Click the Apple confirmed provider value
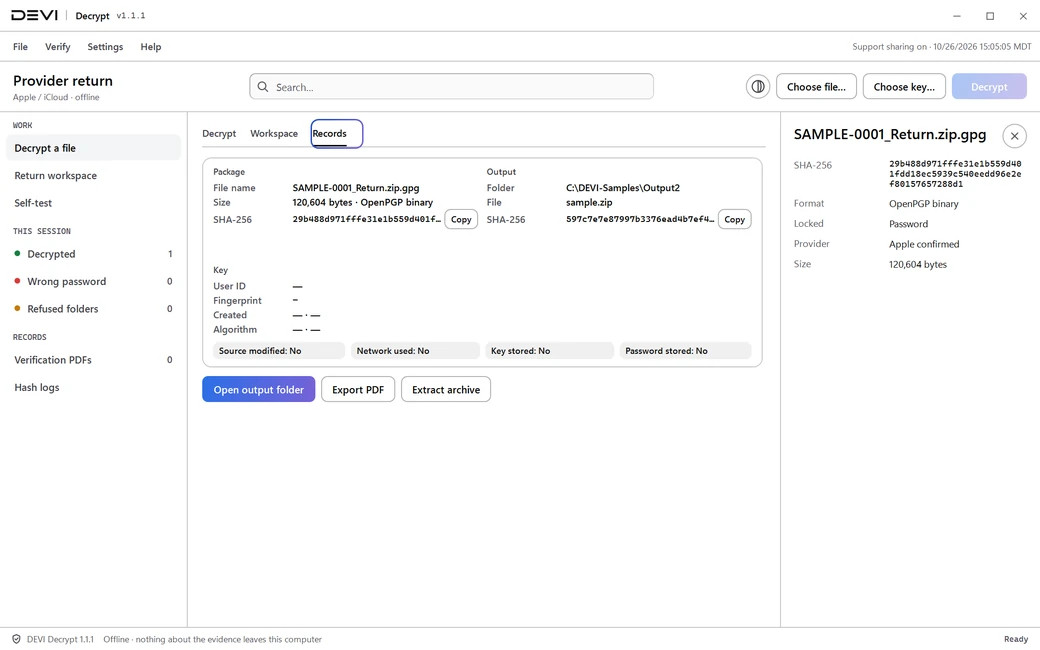Viewport: 1040px width, 650px height. 924,244
